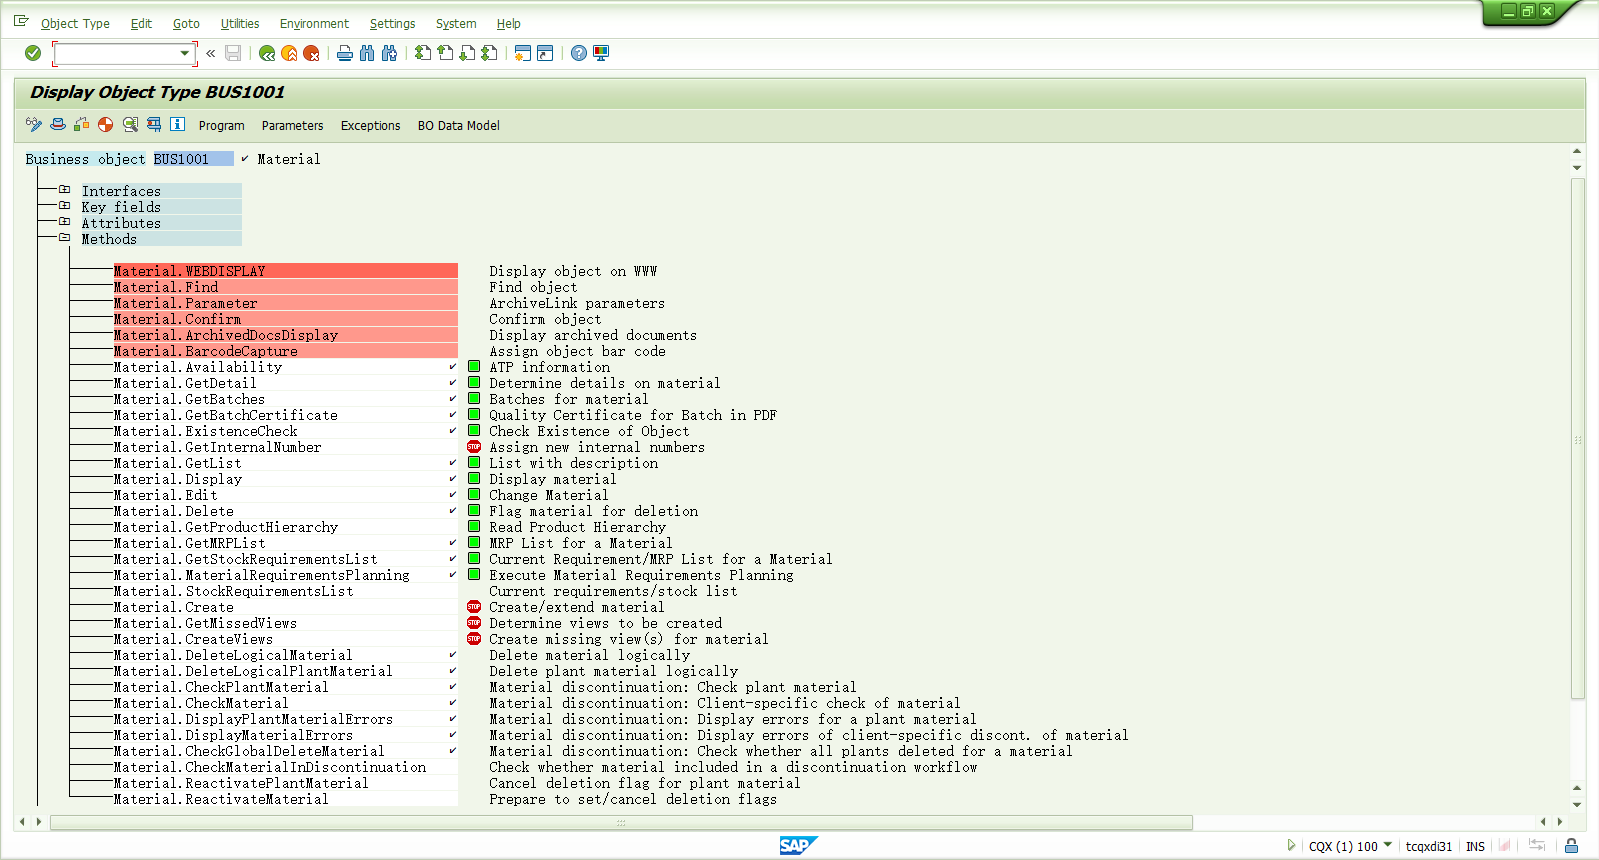Collapse command field with « arrow
This screenshot has width=1599, height=860.
211,53
